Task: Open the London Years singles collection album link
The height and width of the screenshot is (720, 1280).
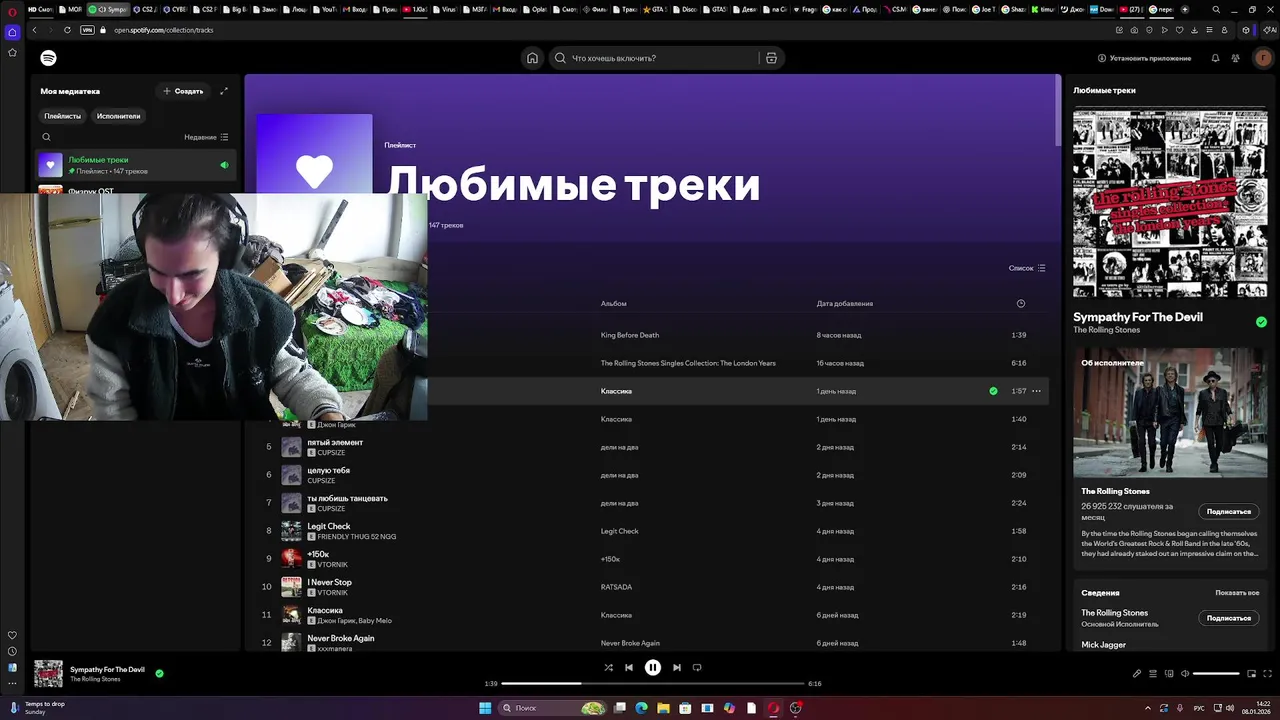Action: click(688, 363)
